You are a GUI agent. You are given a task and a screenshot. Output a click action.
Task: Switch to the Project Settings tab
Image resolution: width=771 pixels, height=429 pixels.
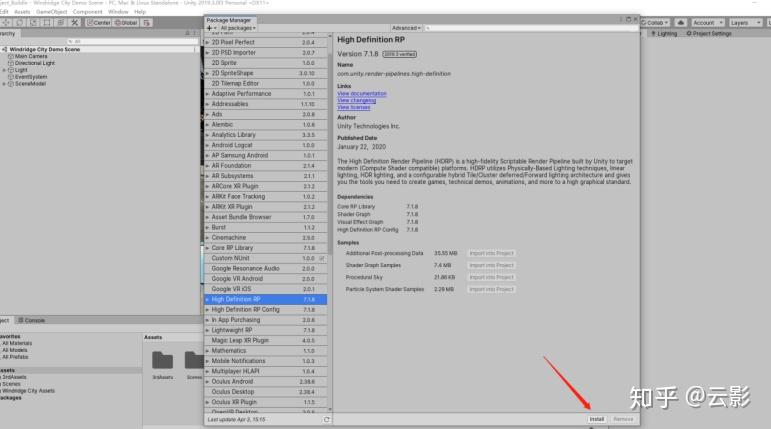(x=709, y=33)
